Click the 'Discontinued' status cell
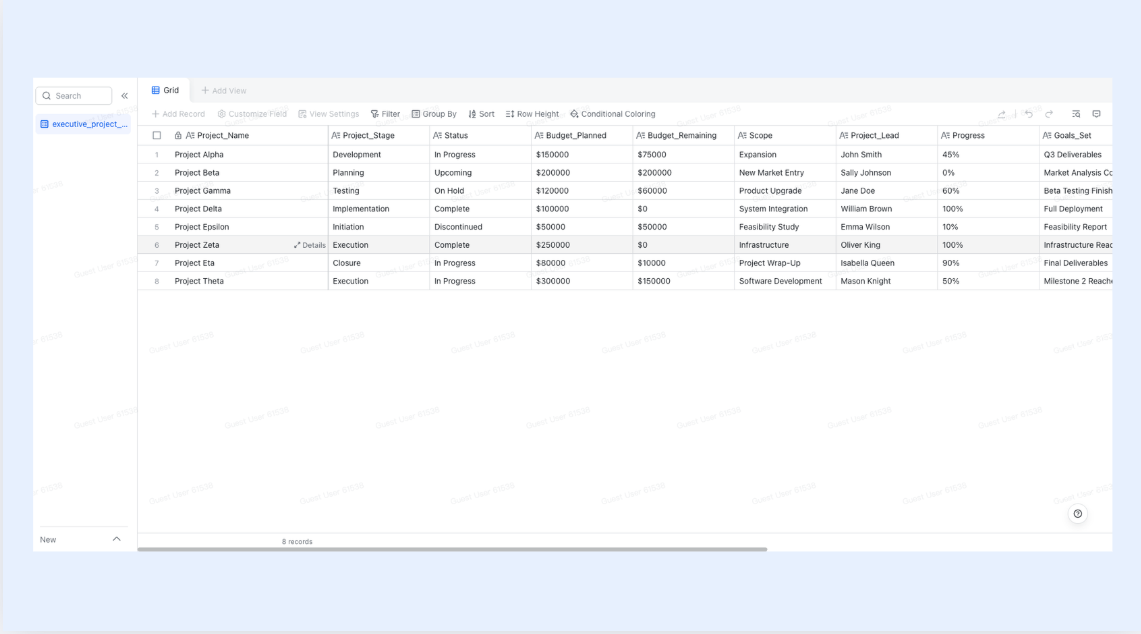 480,227
